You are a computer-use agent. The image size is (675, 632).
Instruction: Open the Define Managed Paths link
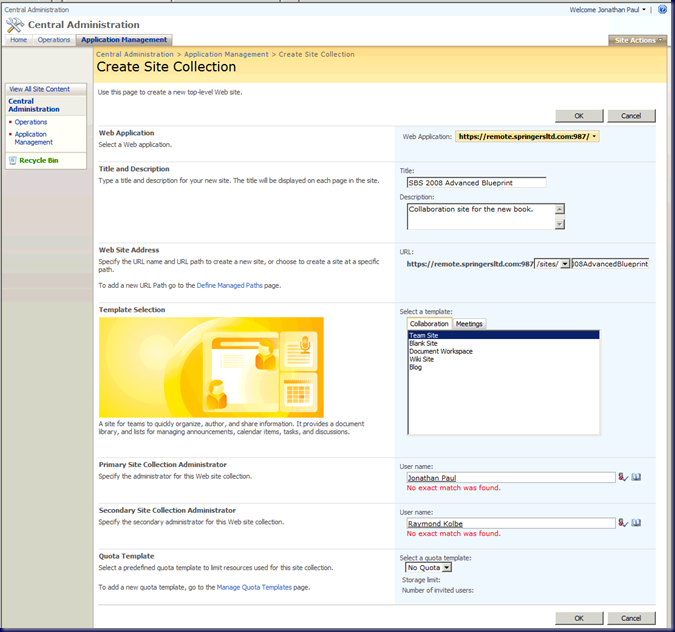tap(229, 285)
